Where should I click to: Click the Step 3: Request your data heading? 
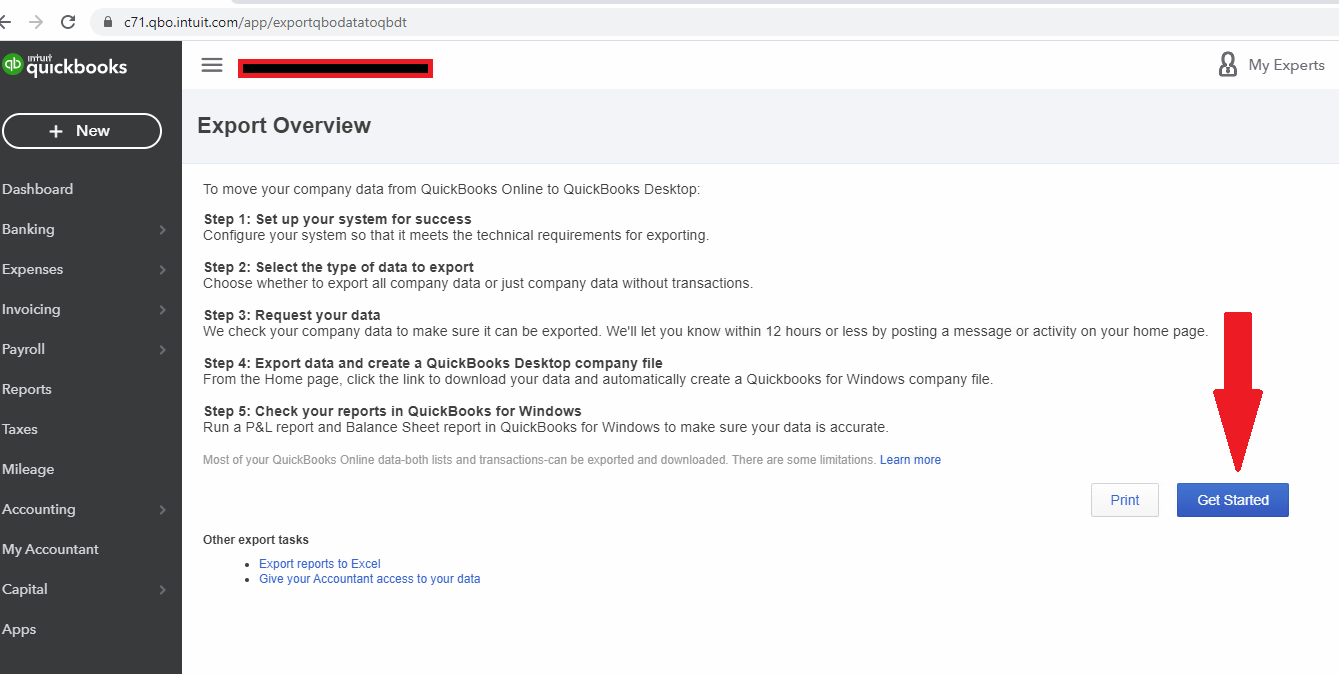point(292,315)
